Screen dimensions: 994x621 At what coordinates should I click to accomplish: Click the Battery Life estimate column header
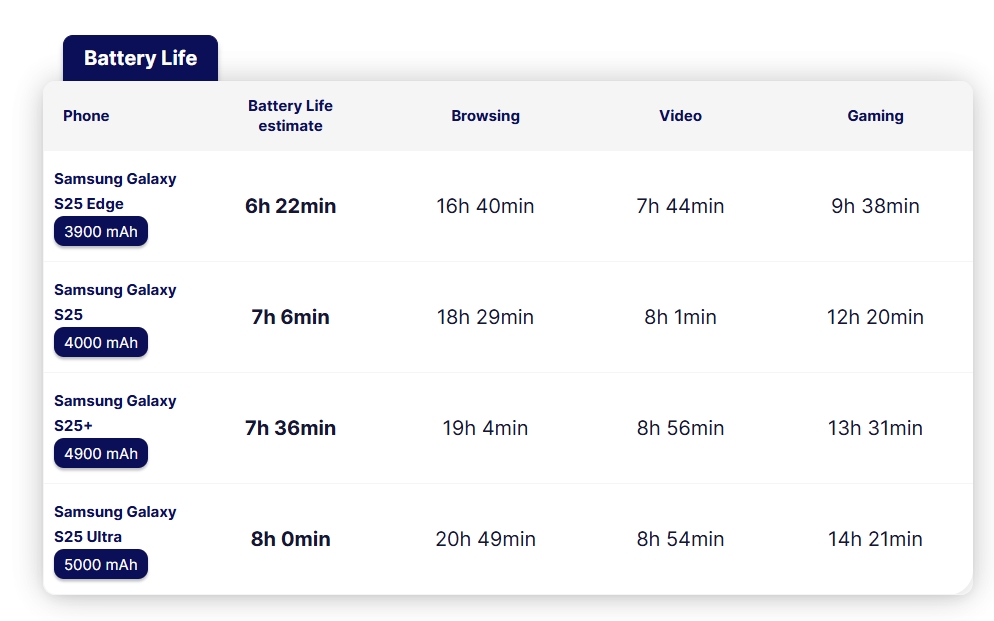[x=290, y=116]
